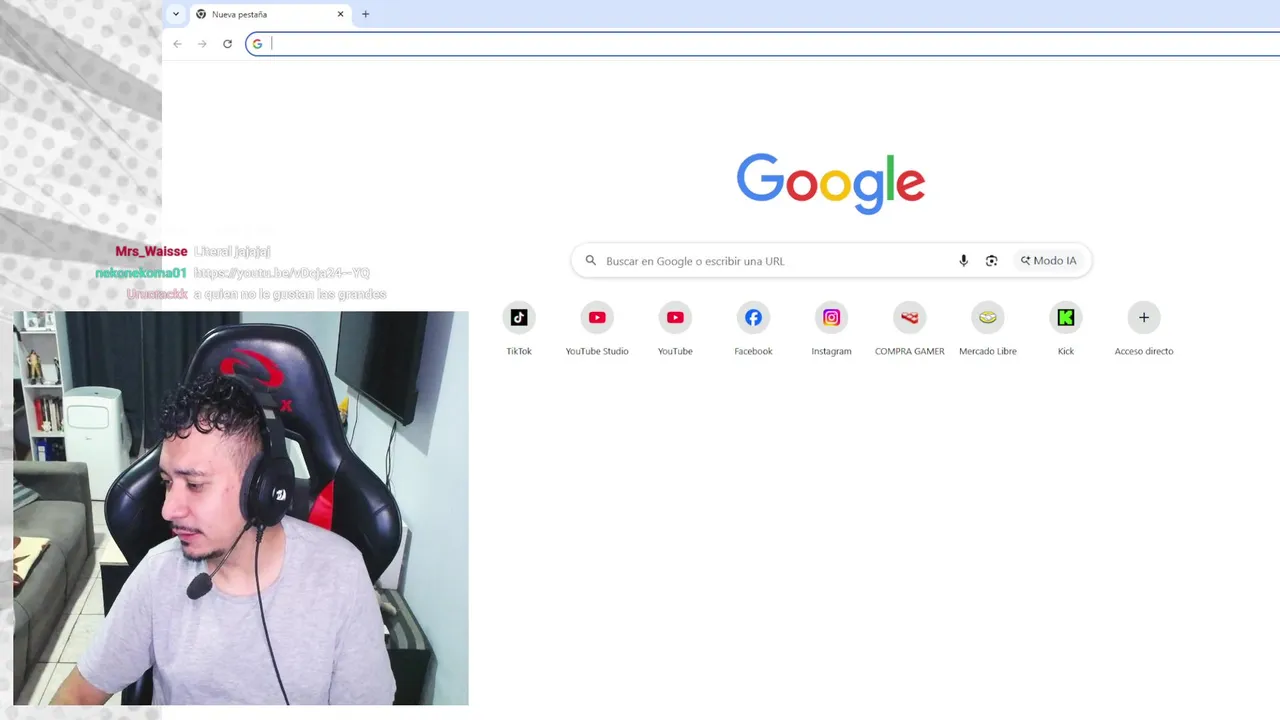Viewport: 1280px width, 720px height.
Task: Click the Google icon in address bar
Action: [257, 44]
